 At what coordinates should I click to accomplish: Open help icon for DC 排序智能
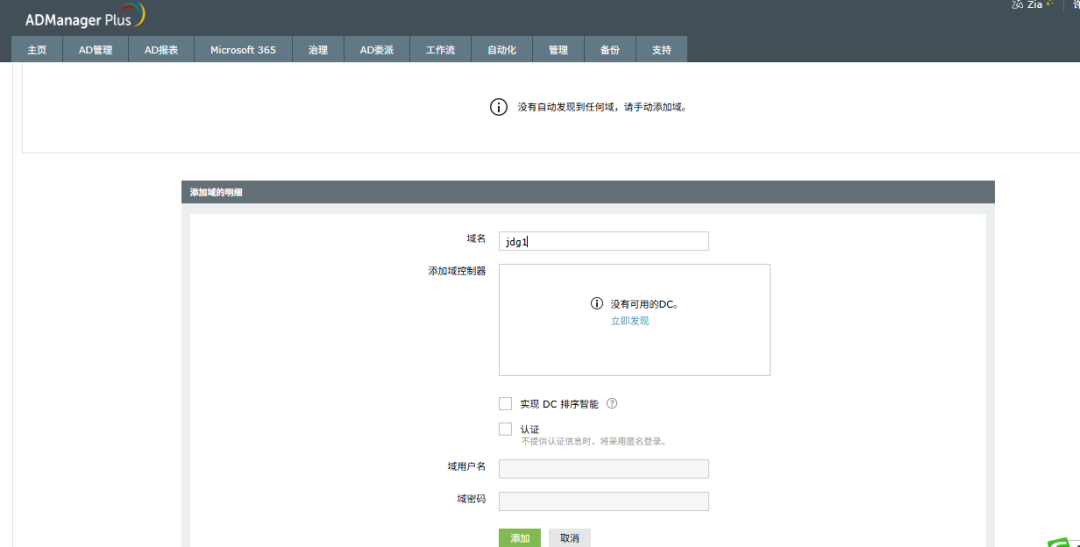pos(612,404)
